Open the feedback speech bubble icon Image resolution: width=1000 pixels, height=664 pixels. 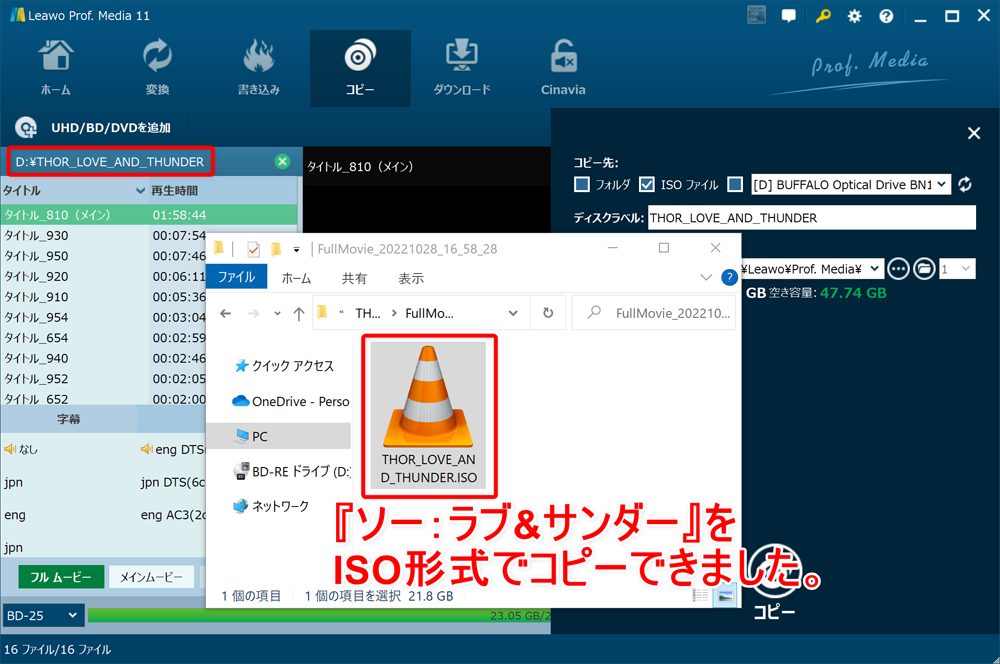pyautogui.click(x=789, y=16)
